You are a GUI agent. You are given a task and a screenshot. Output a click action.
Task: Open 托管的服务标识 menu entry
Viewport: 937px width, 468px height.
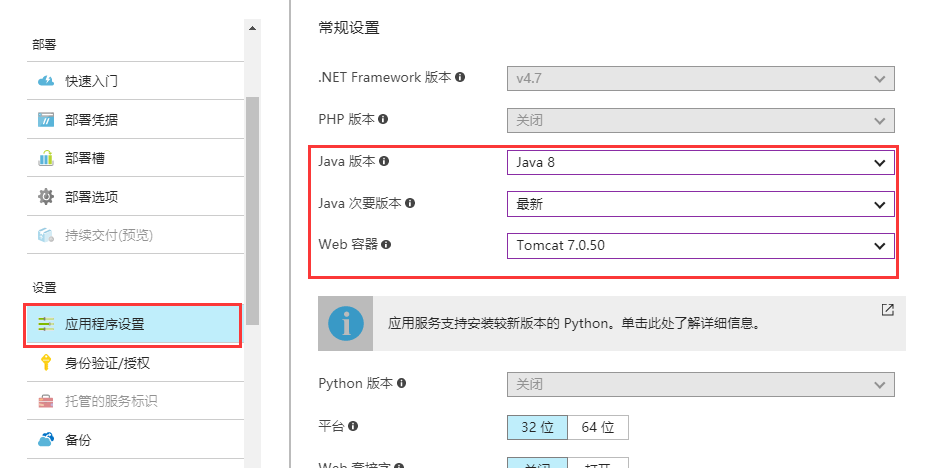point(111,401)
